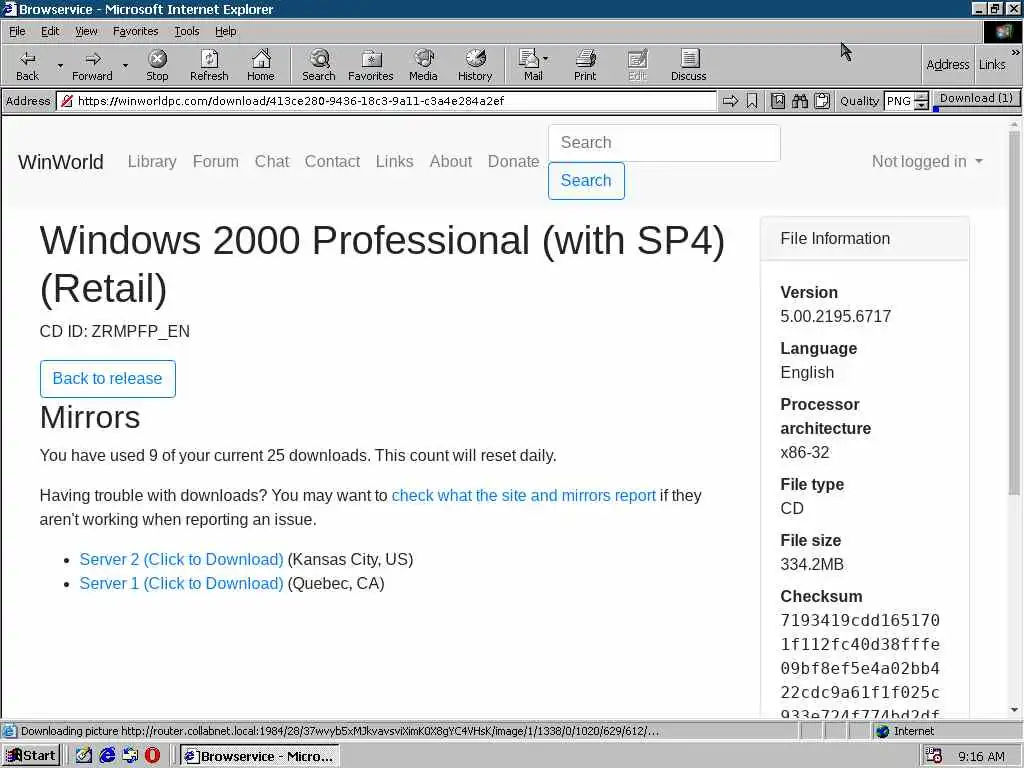Open the Library nav link
Screen dimensions: 1024x768
(x=152, y=161)
